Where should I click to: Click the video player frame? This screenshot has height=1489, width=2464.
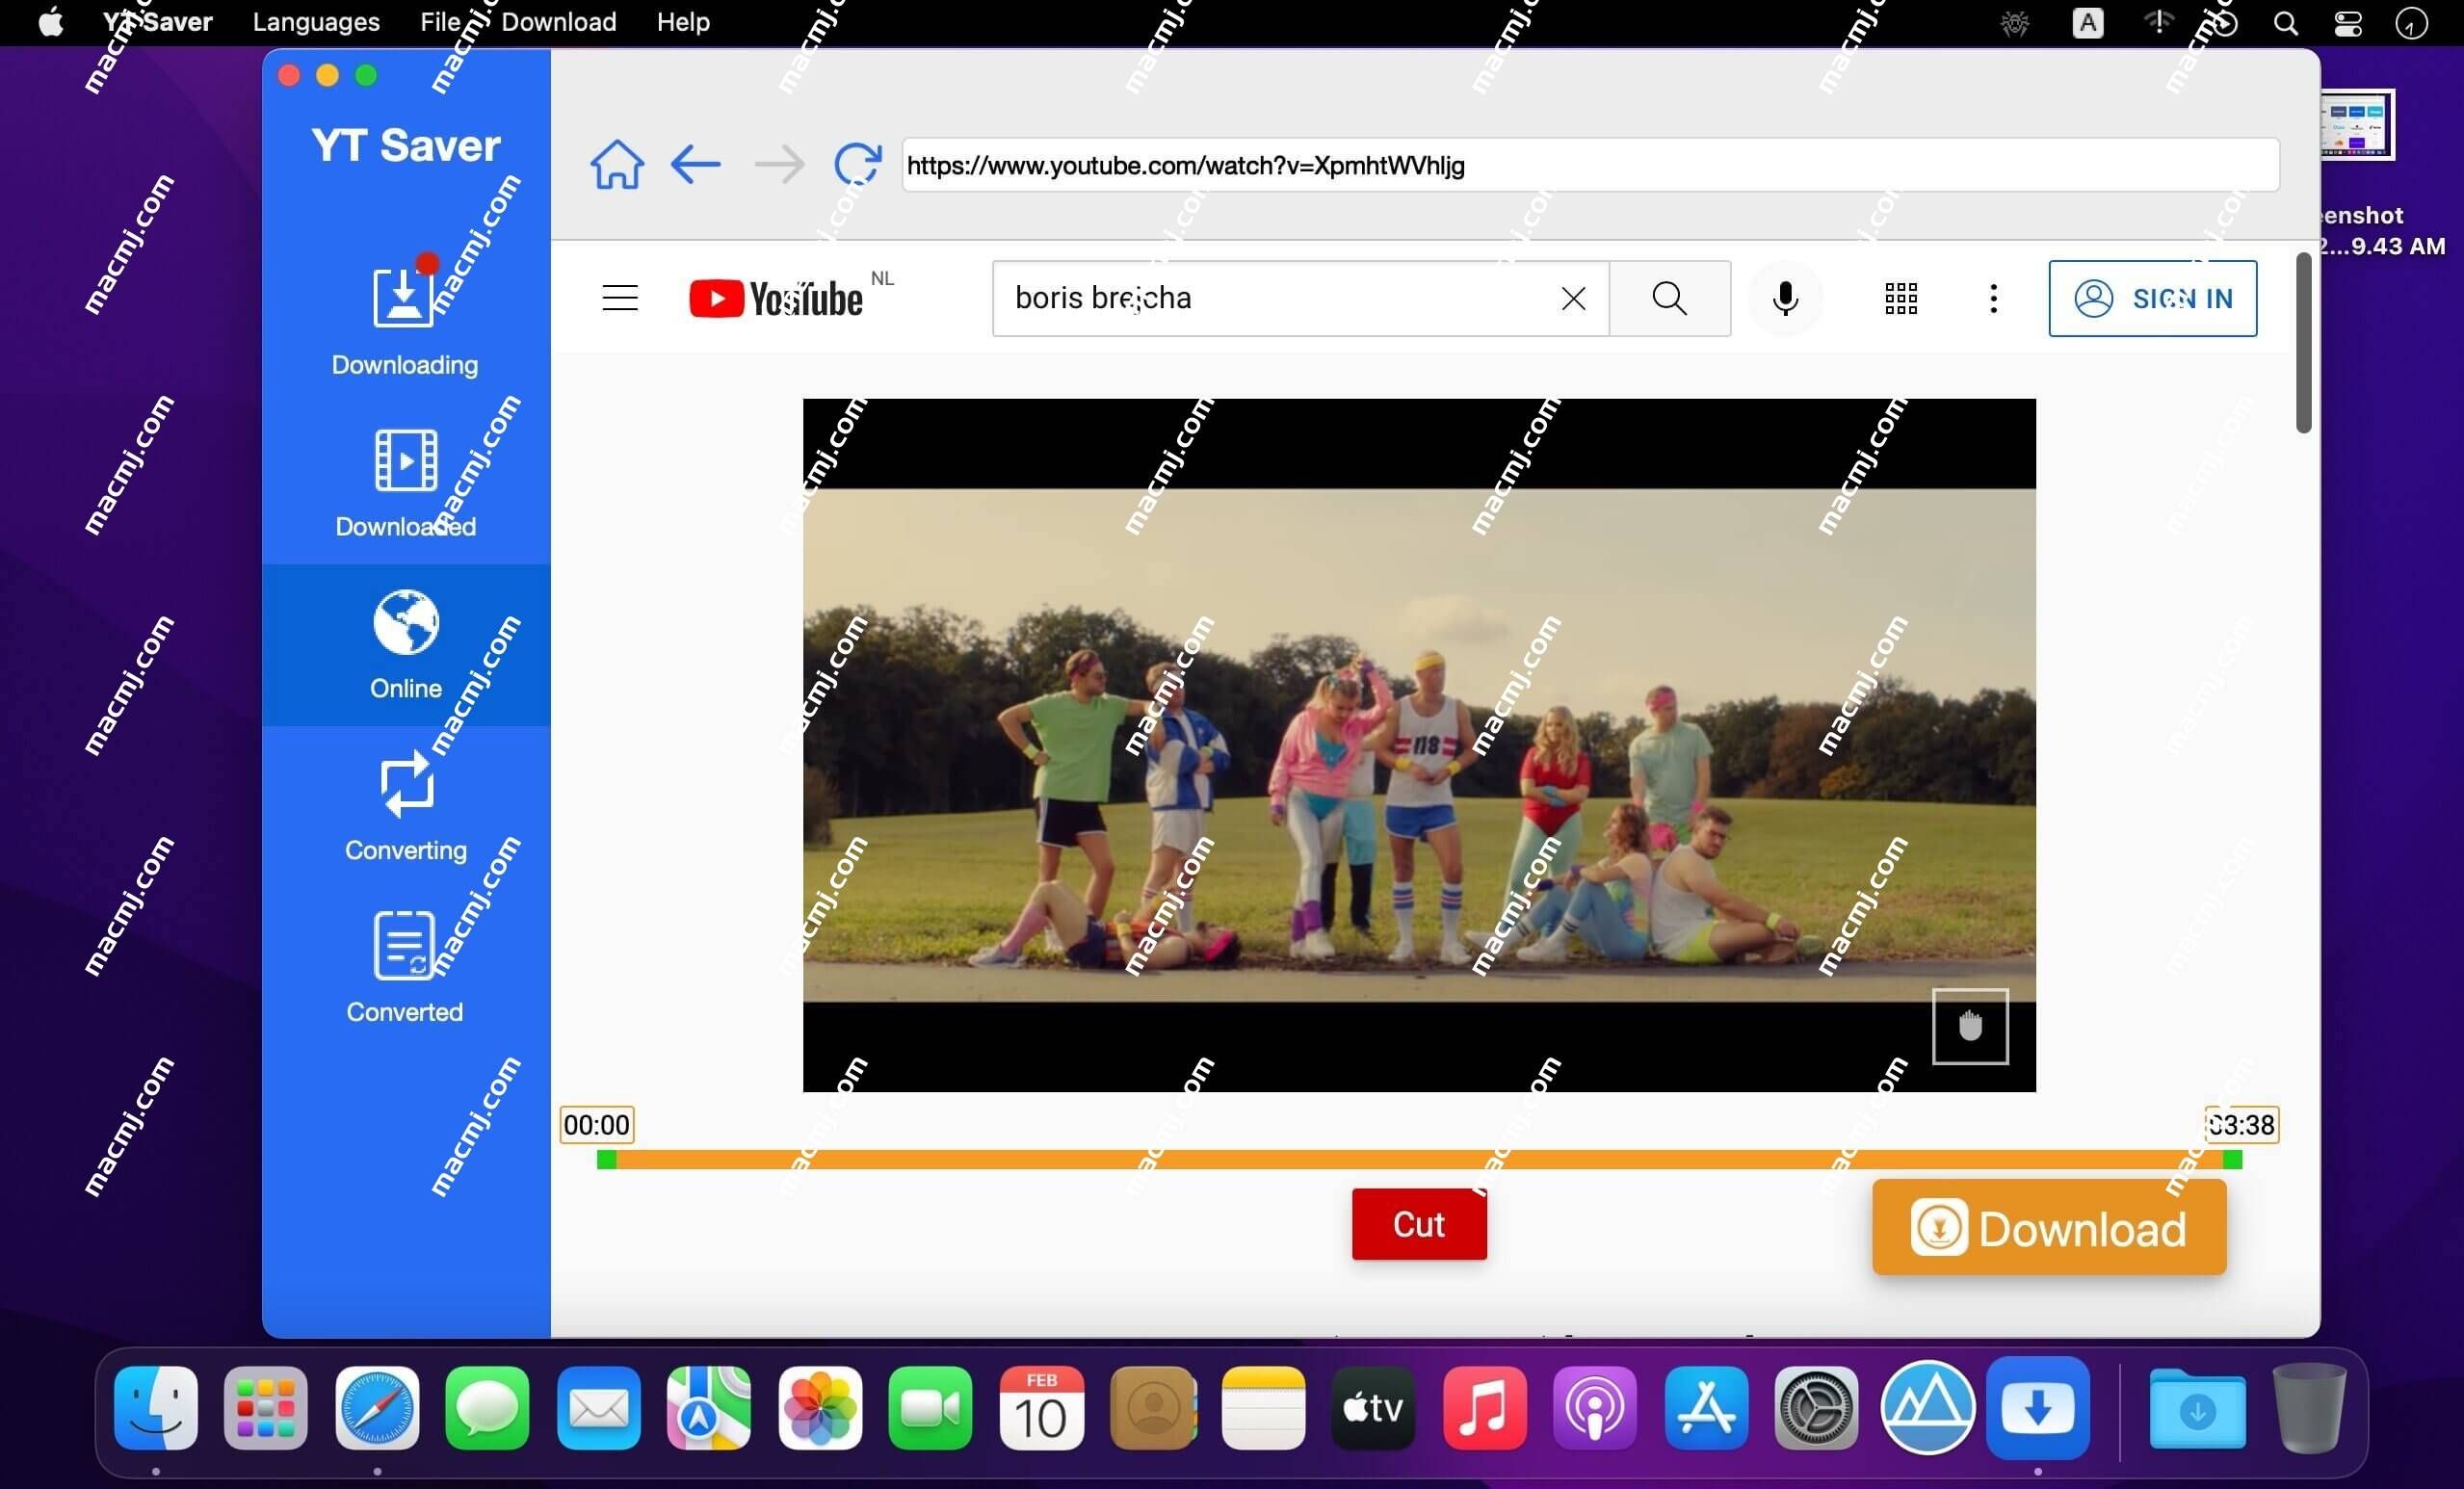[1419, 745]
